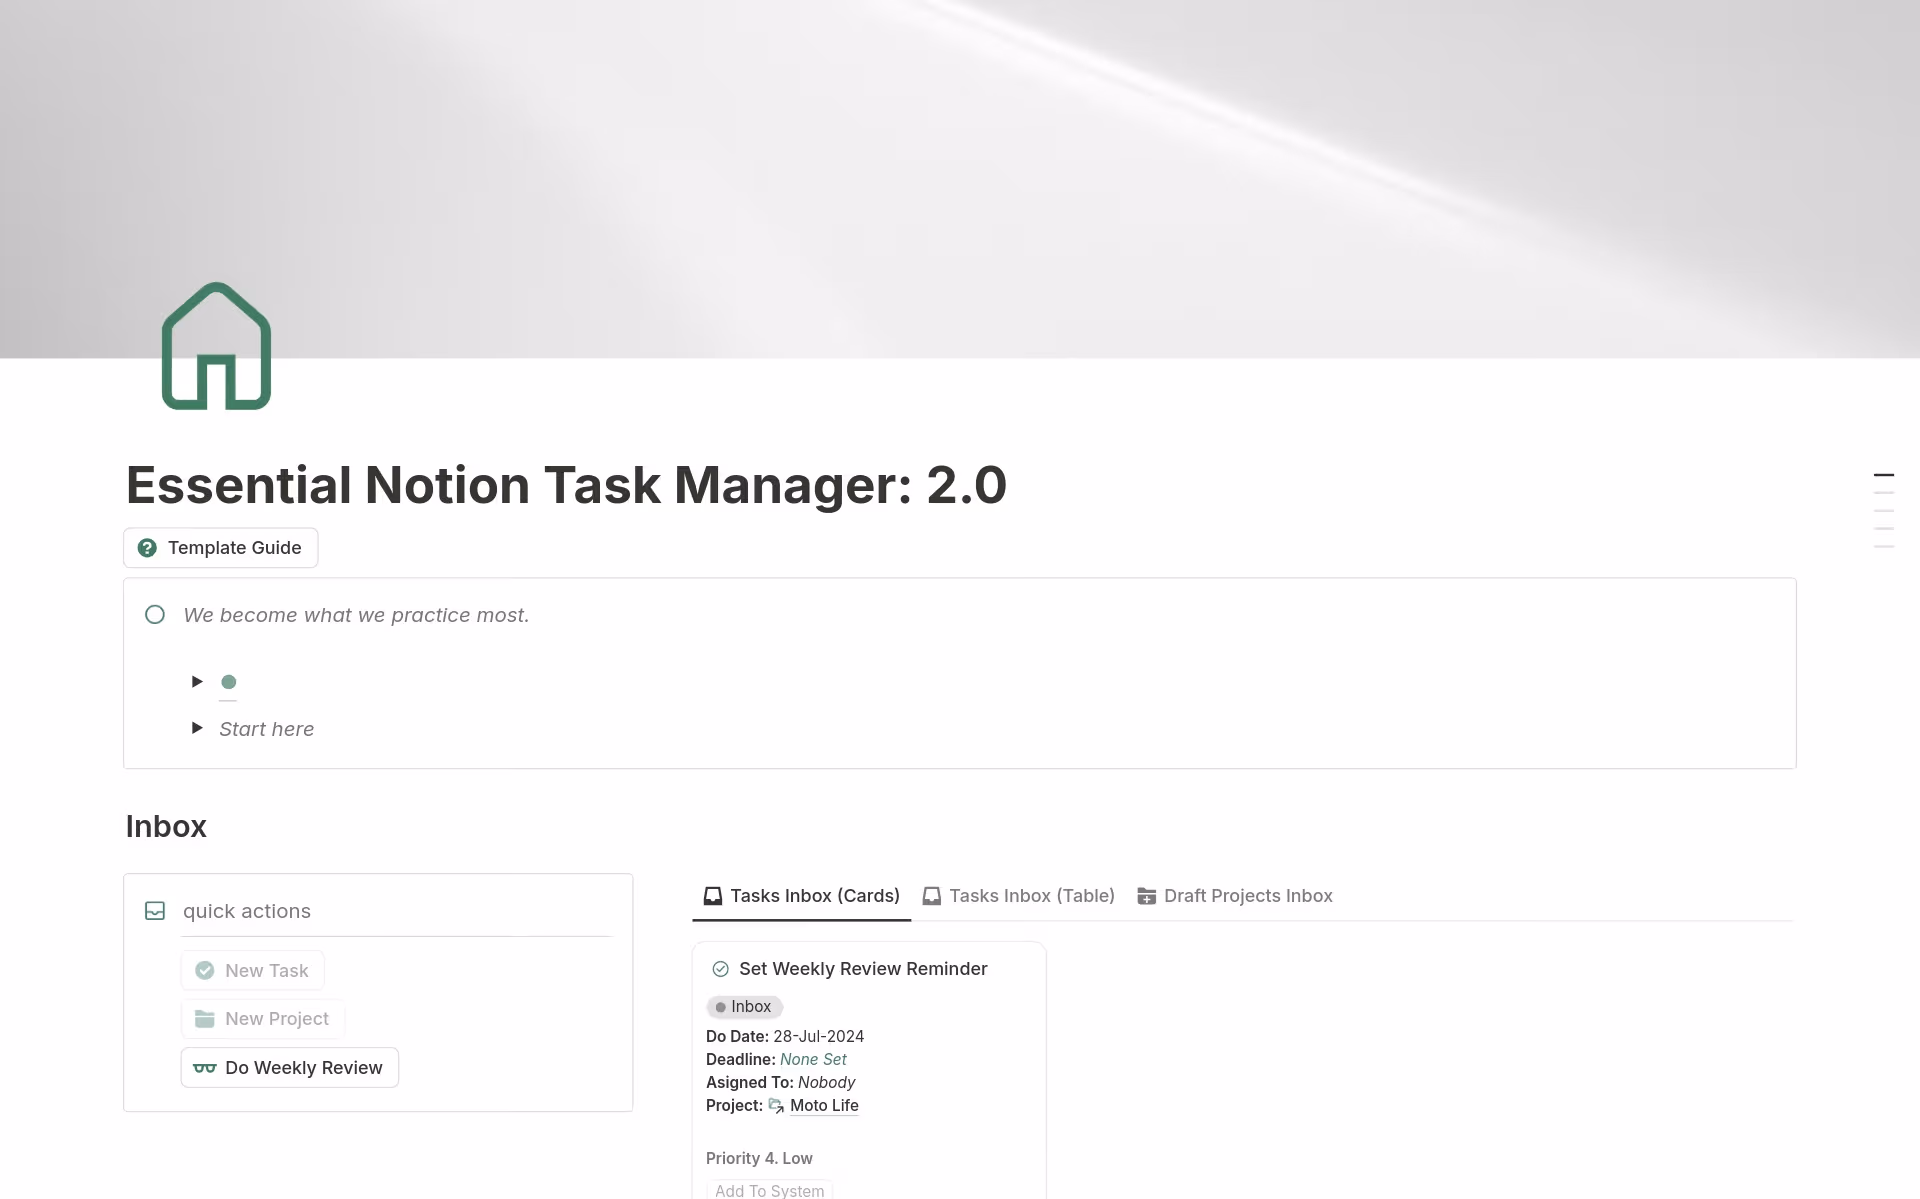Click the inbox tray icon beside quick actions

tap(155, 911)
